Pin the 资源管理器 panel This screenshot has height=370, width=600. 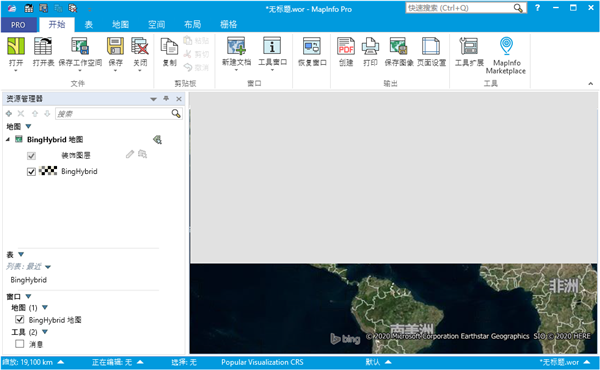(x=166, y=99)
